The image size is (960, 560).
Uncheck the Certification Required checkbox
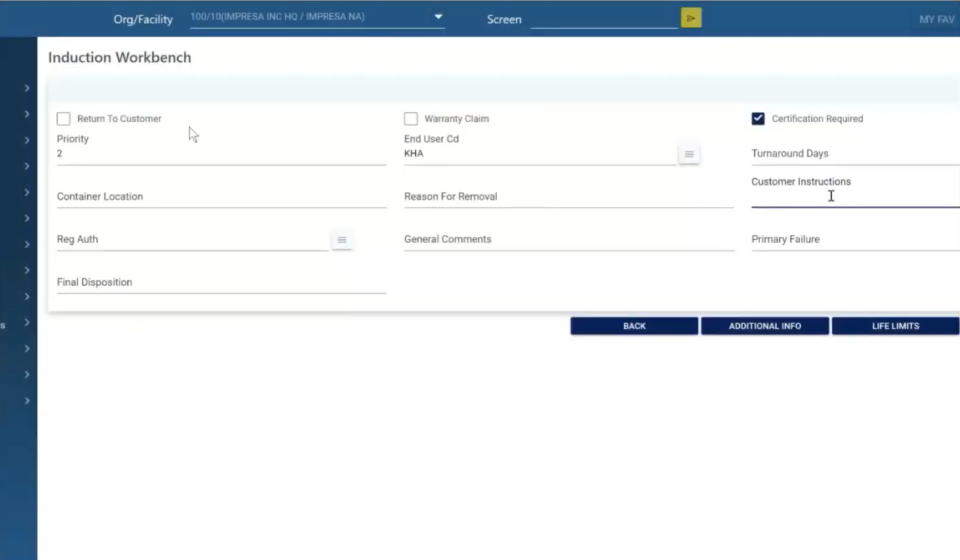(x=758, y=119)
